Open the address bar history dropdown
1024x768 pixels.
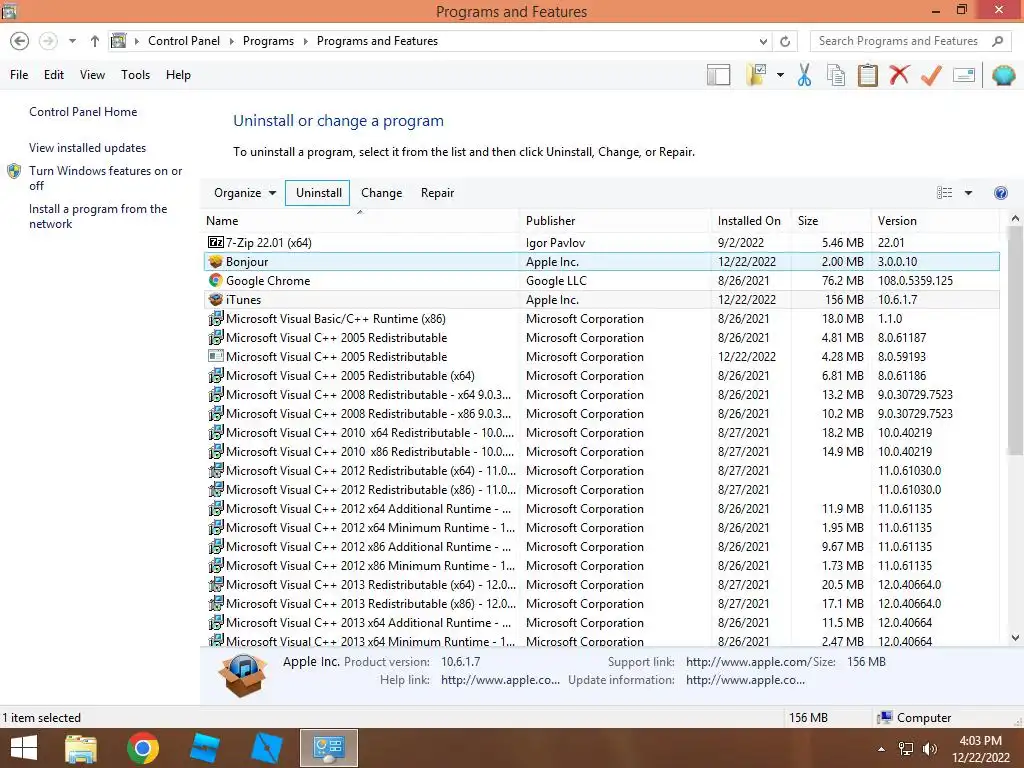(763, 41)
